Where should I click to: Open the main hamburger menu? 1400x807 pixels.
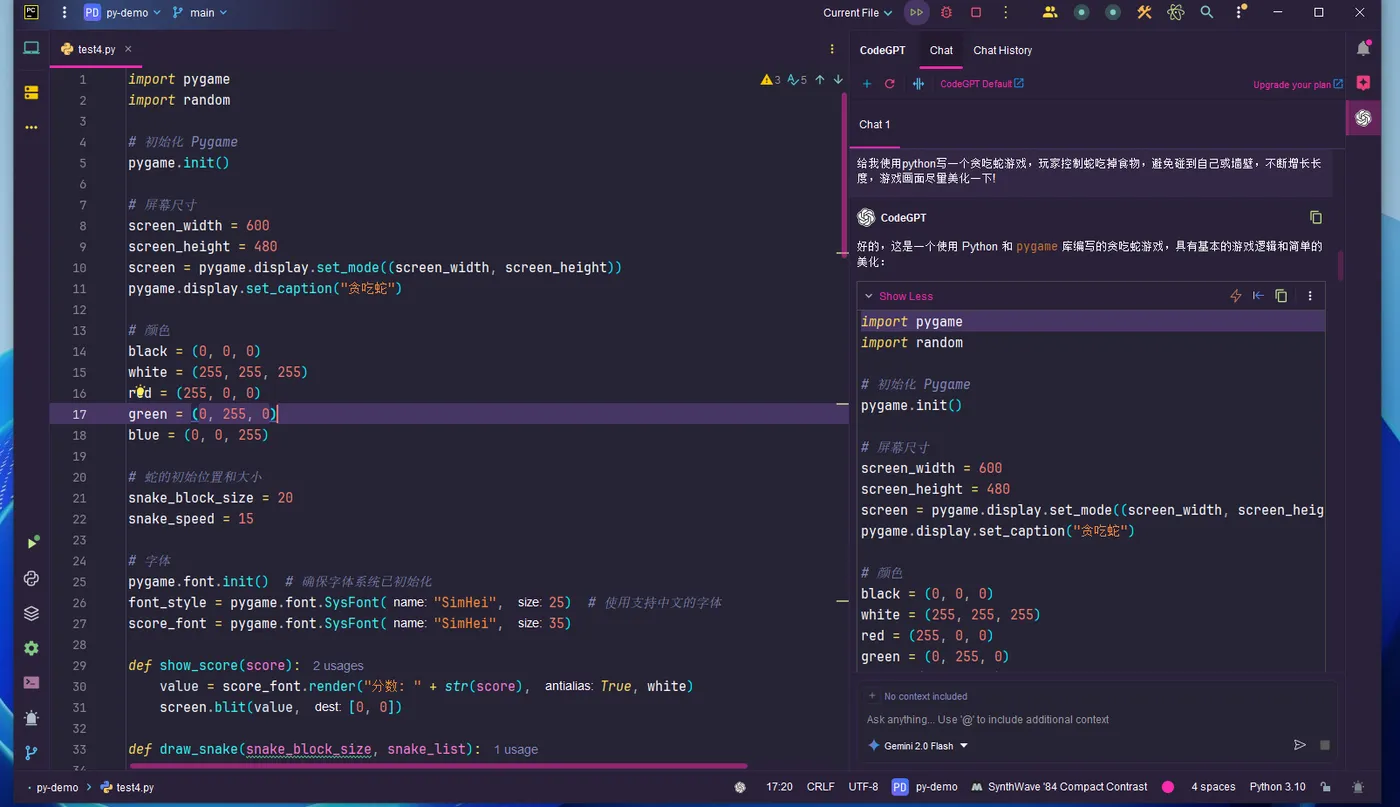[x=65, y=13]
